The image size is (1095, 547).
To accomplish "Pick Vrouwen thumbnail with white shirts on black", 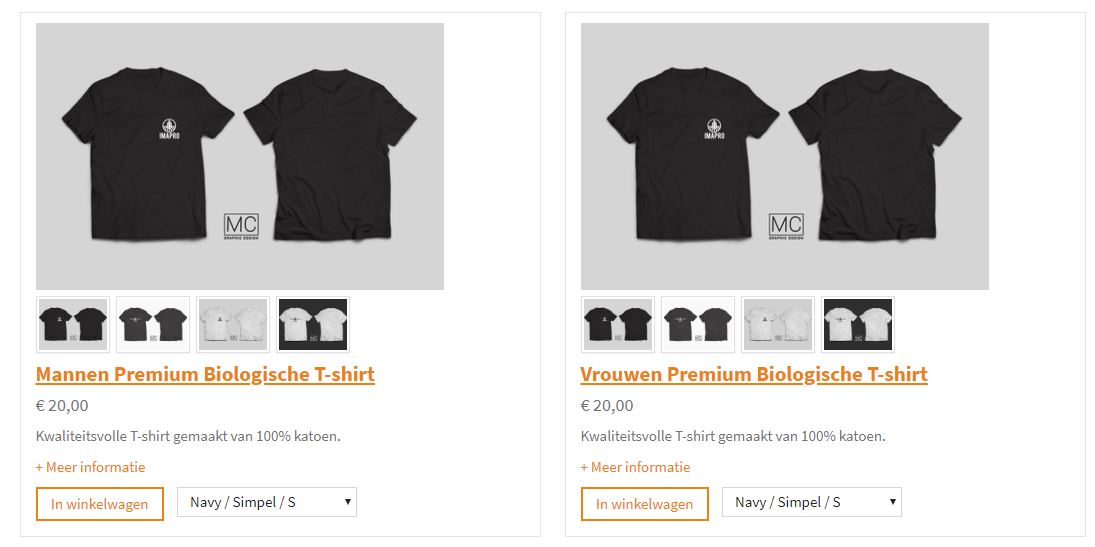I will tap(858, 325).
